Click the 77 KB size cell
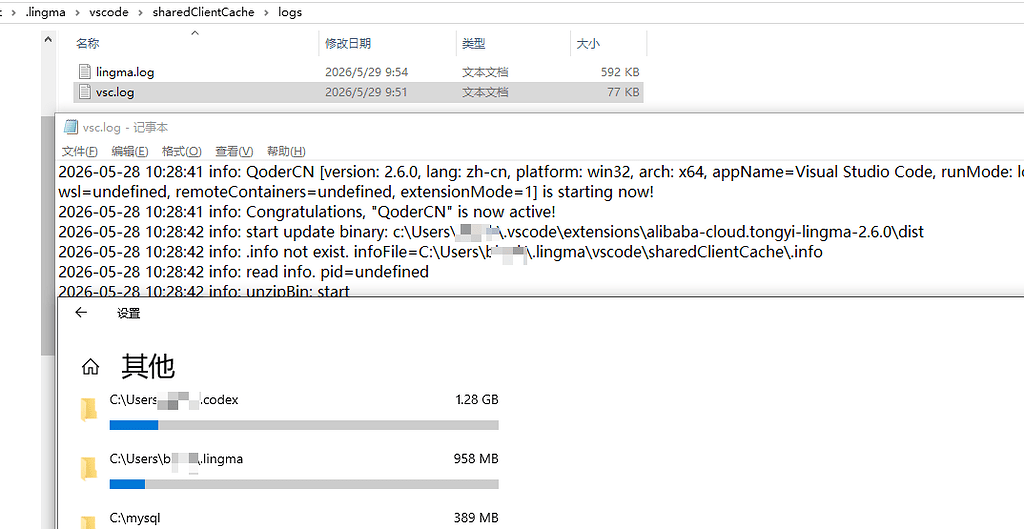 623,92
